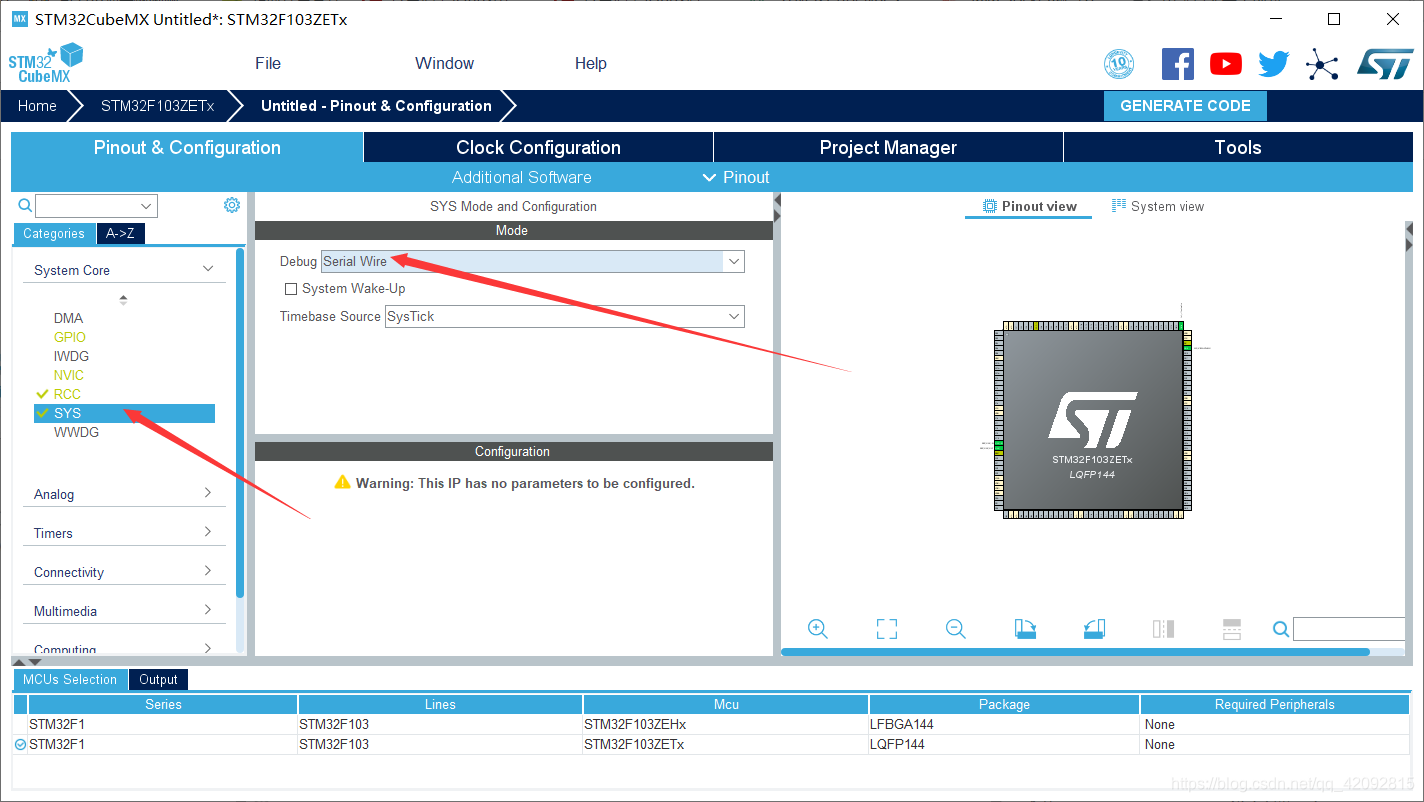Screen dimensions: 1424x802
Task: Rotate the chip view counter-clockwise
Action: coord(1094,629)
